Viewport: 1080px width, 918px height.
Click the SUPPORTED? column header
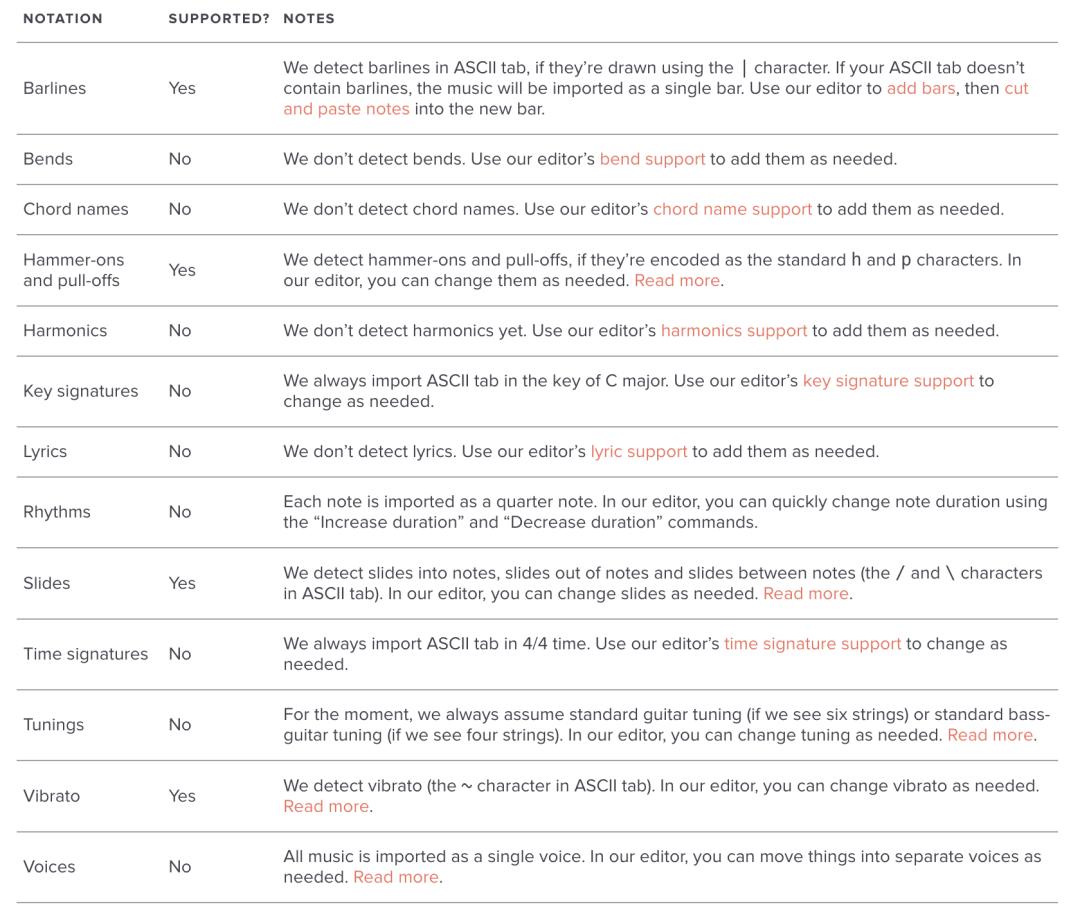point(219,19)
